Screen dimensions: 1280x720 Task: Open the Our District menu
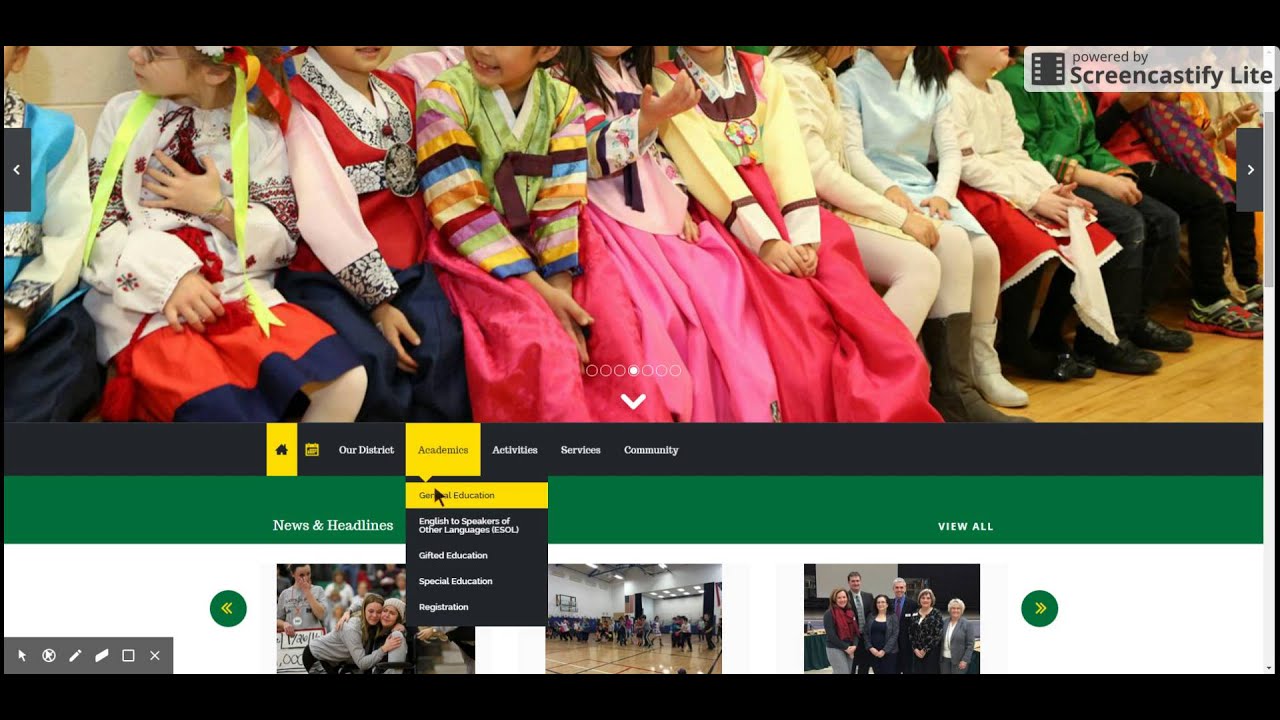tap(366, 450)
